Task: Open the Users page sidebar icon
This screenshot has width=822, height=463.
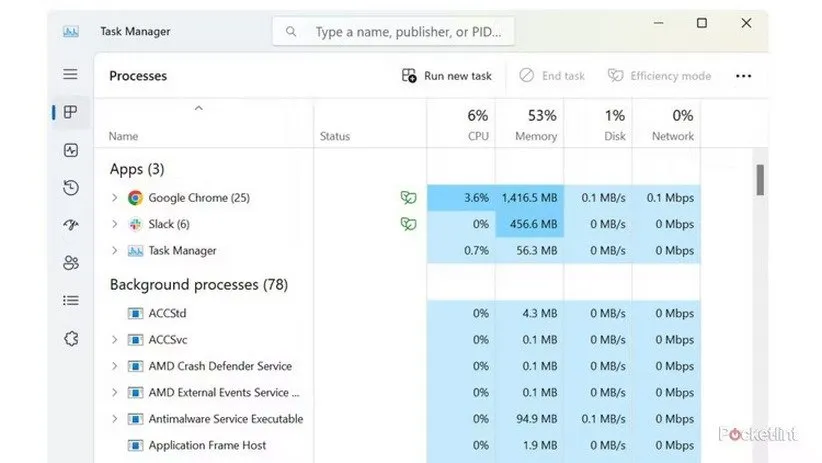Action: [x=70, y=263]
